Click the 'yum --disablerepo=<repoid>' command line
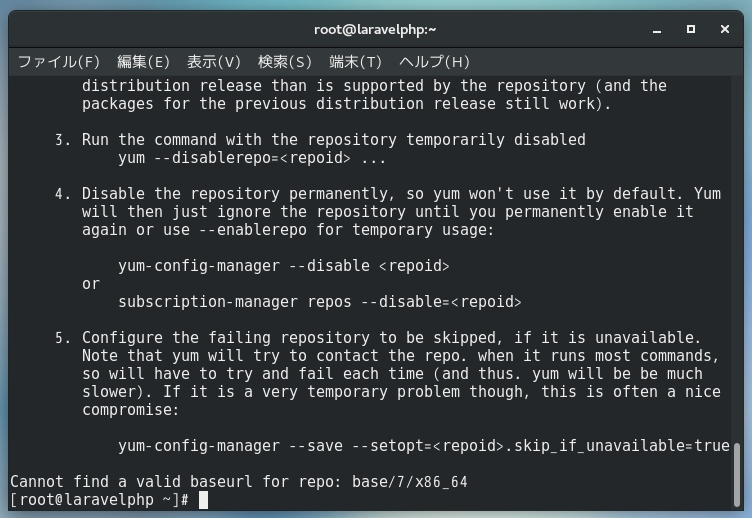Viewport: 752px width, 518px height. [252, 158]
